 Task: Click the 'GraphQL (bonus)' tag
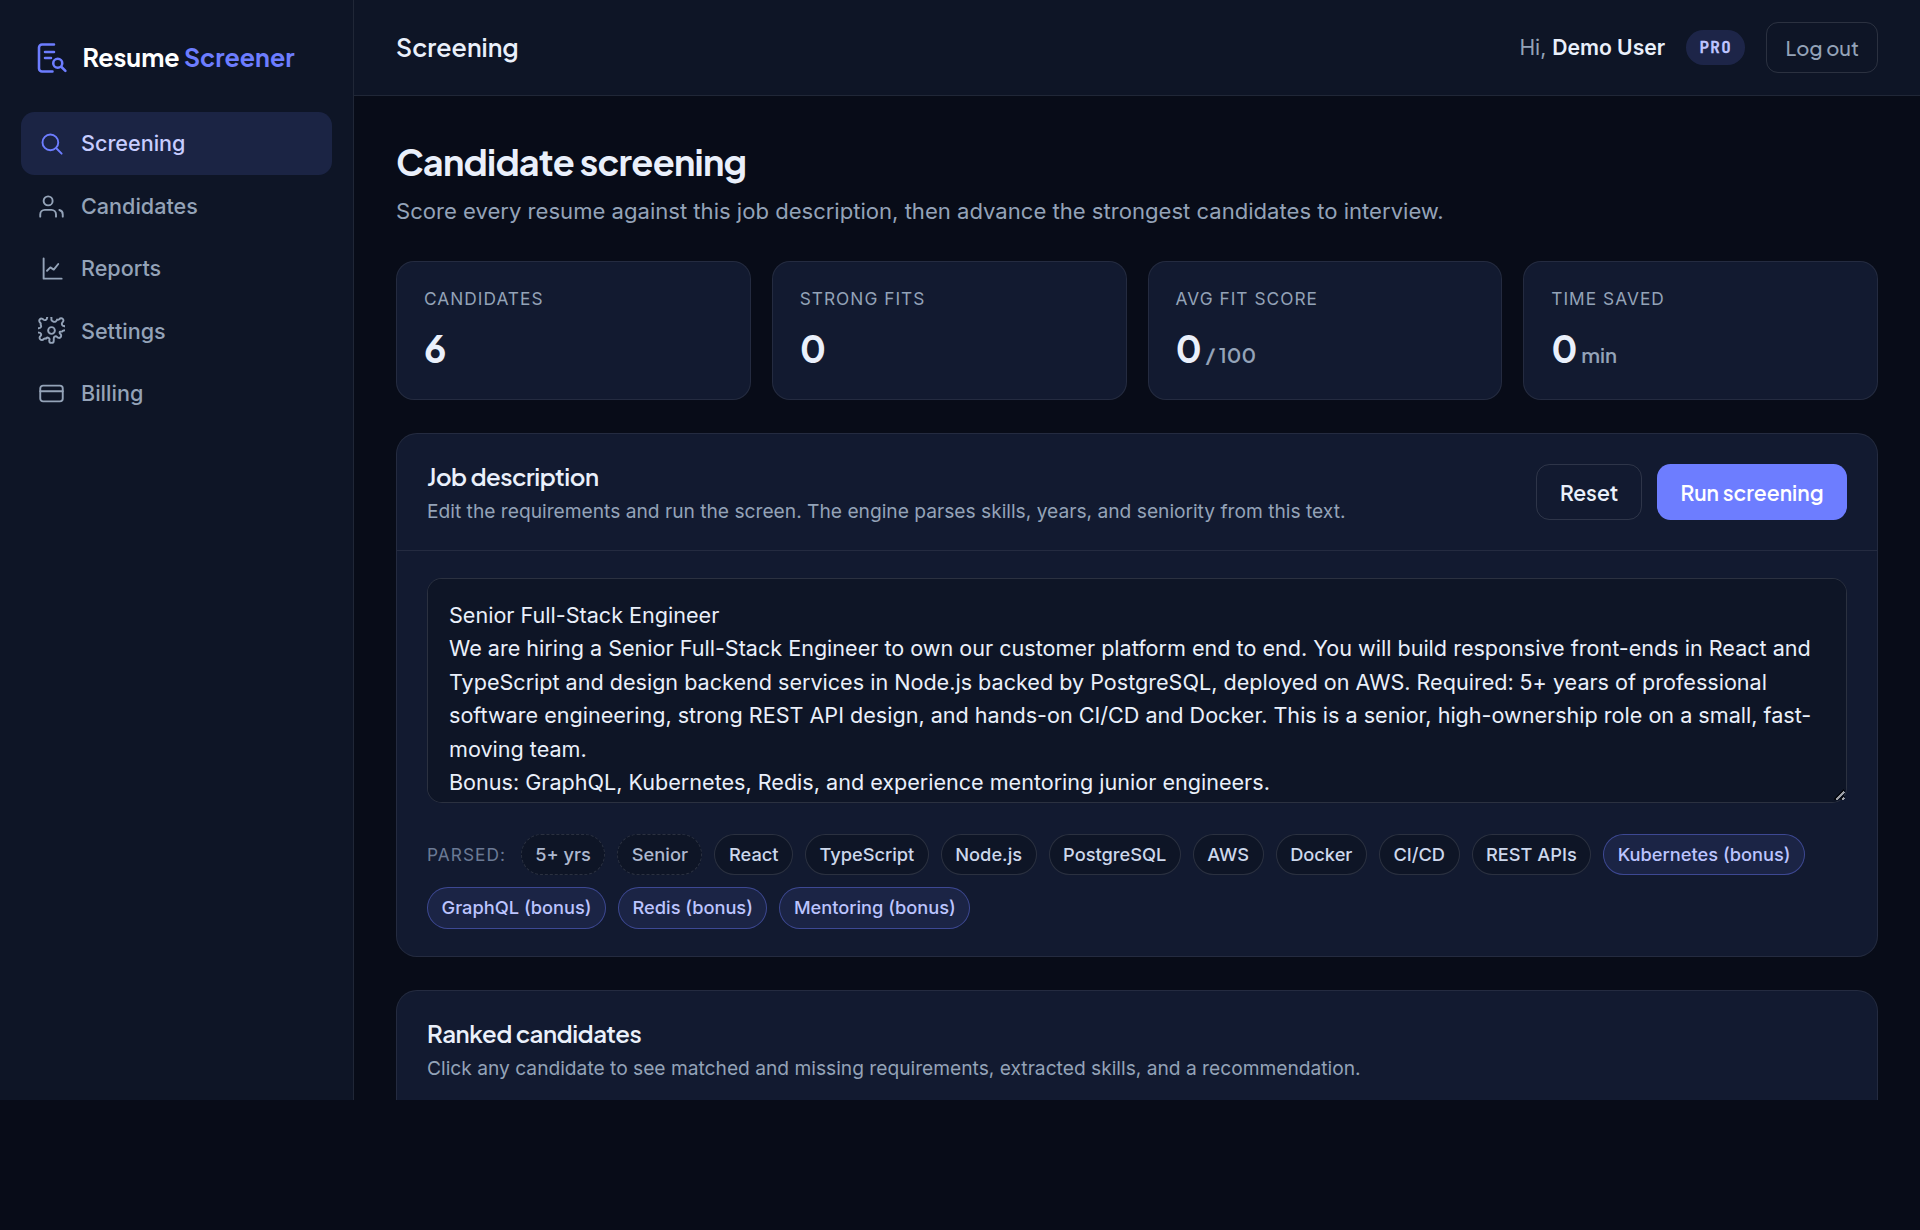[516, 908]
